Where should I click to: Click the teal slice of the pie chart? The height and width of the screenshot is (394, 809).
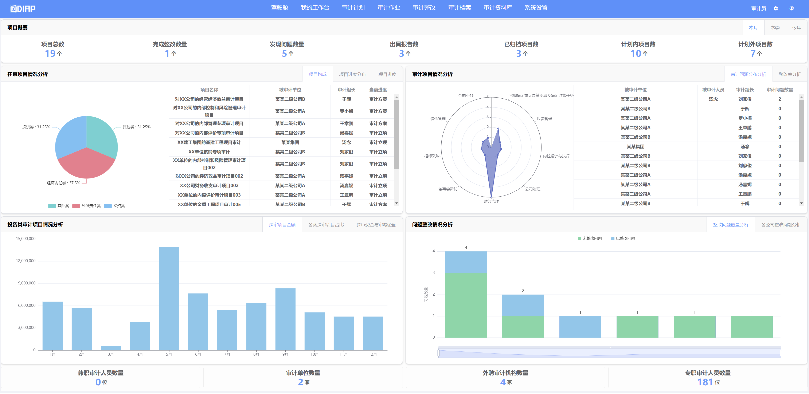101,137
